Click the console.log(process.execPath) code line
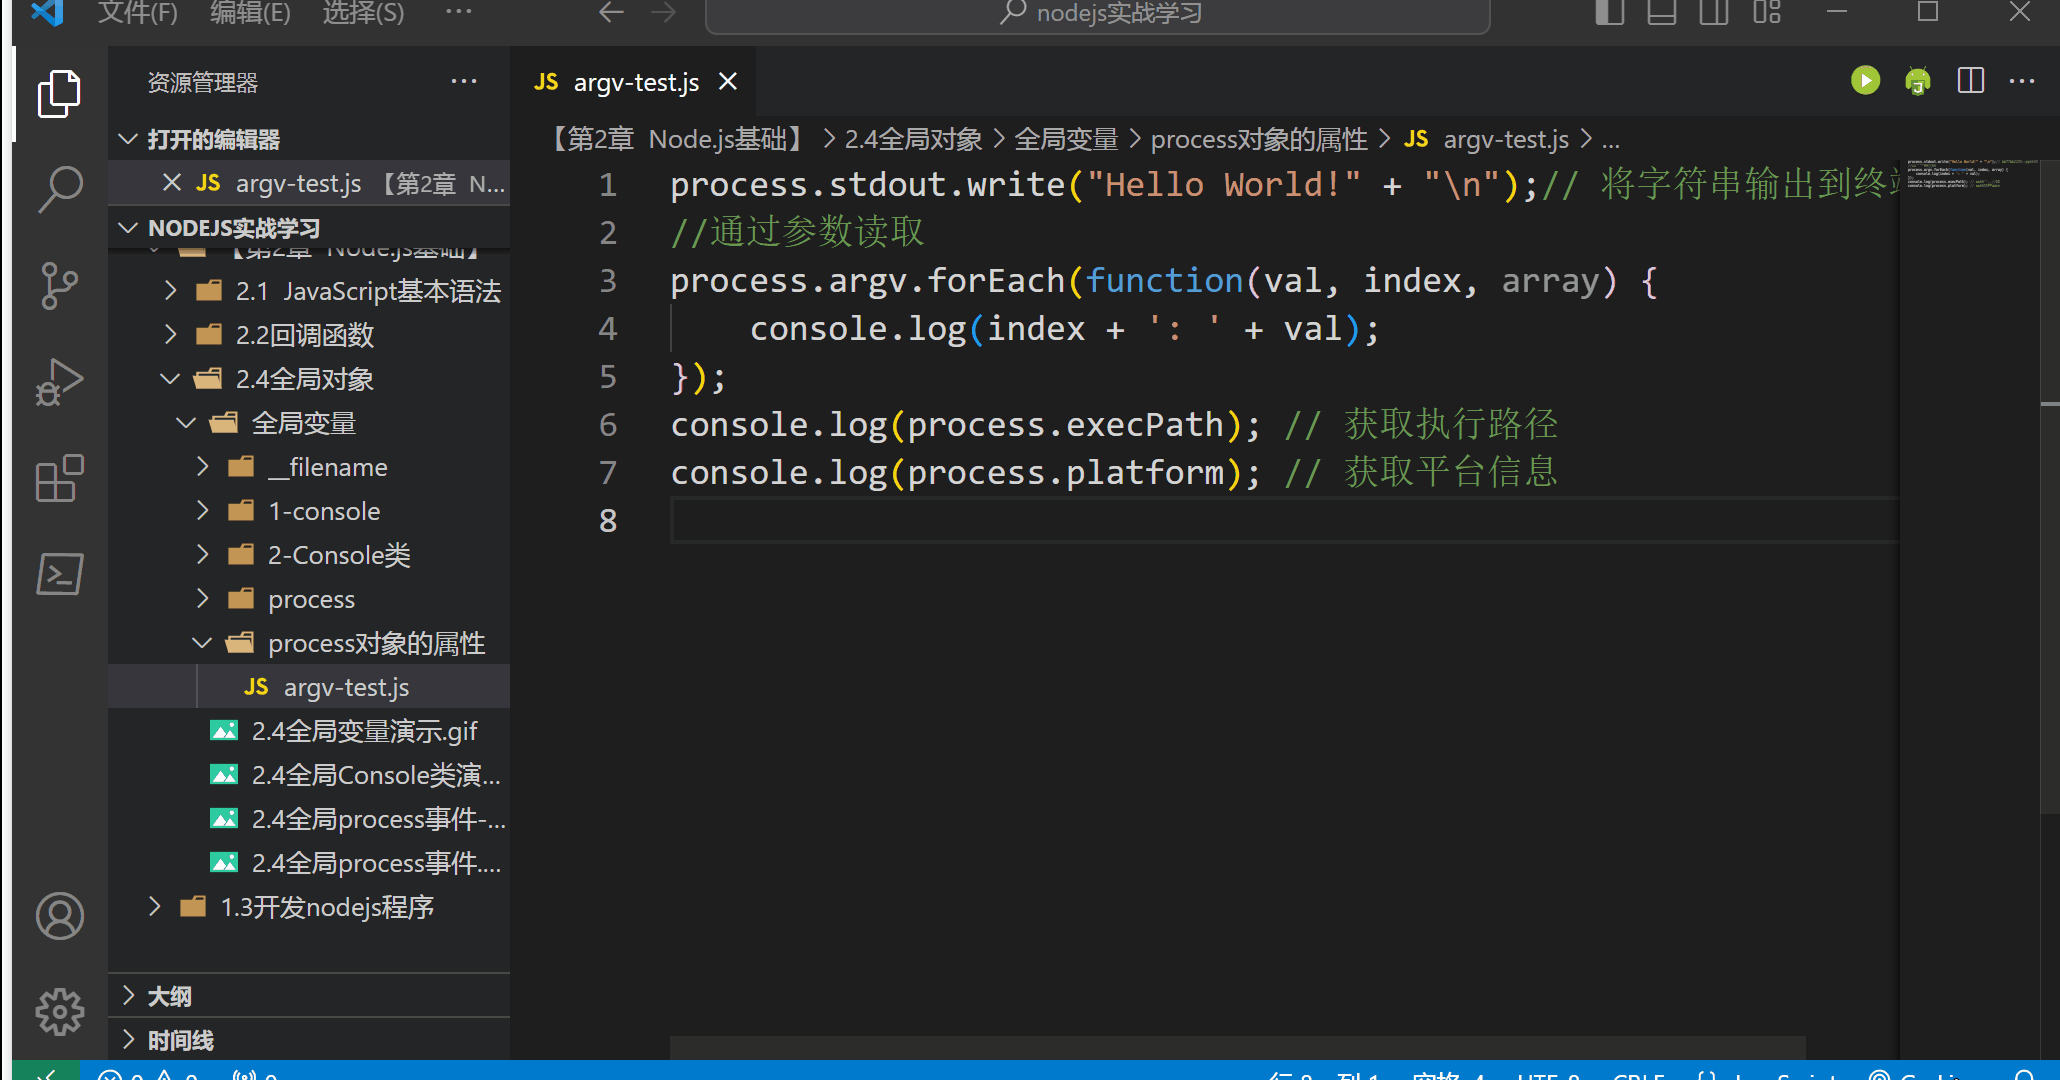 pos(1114,425)
